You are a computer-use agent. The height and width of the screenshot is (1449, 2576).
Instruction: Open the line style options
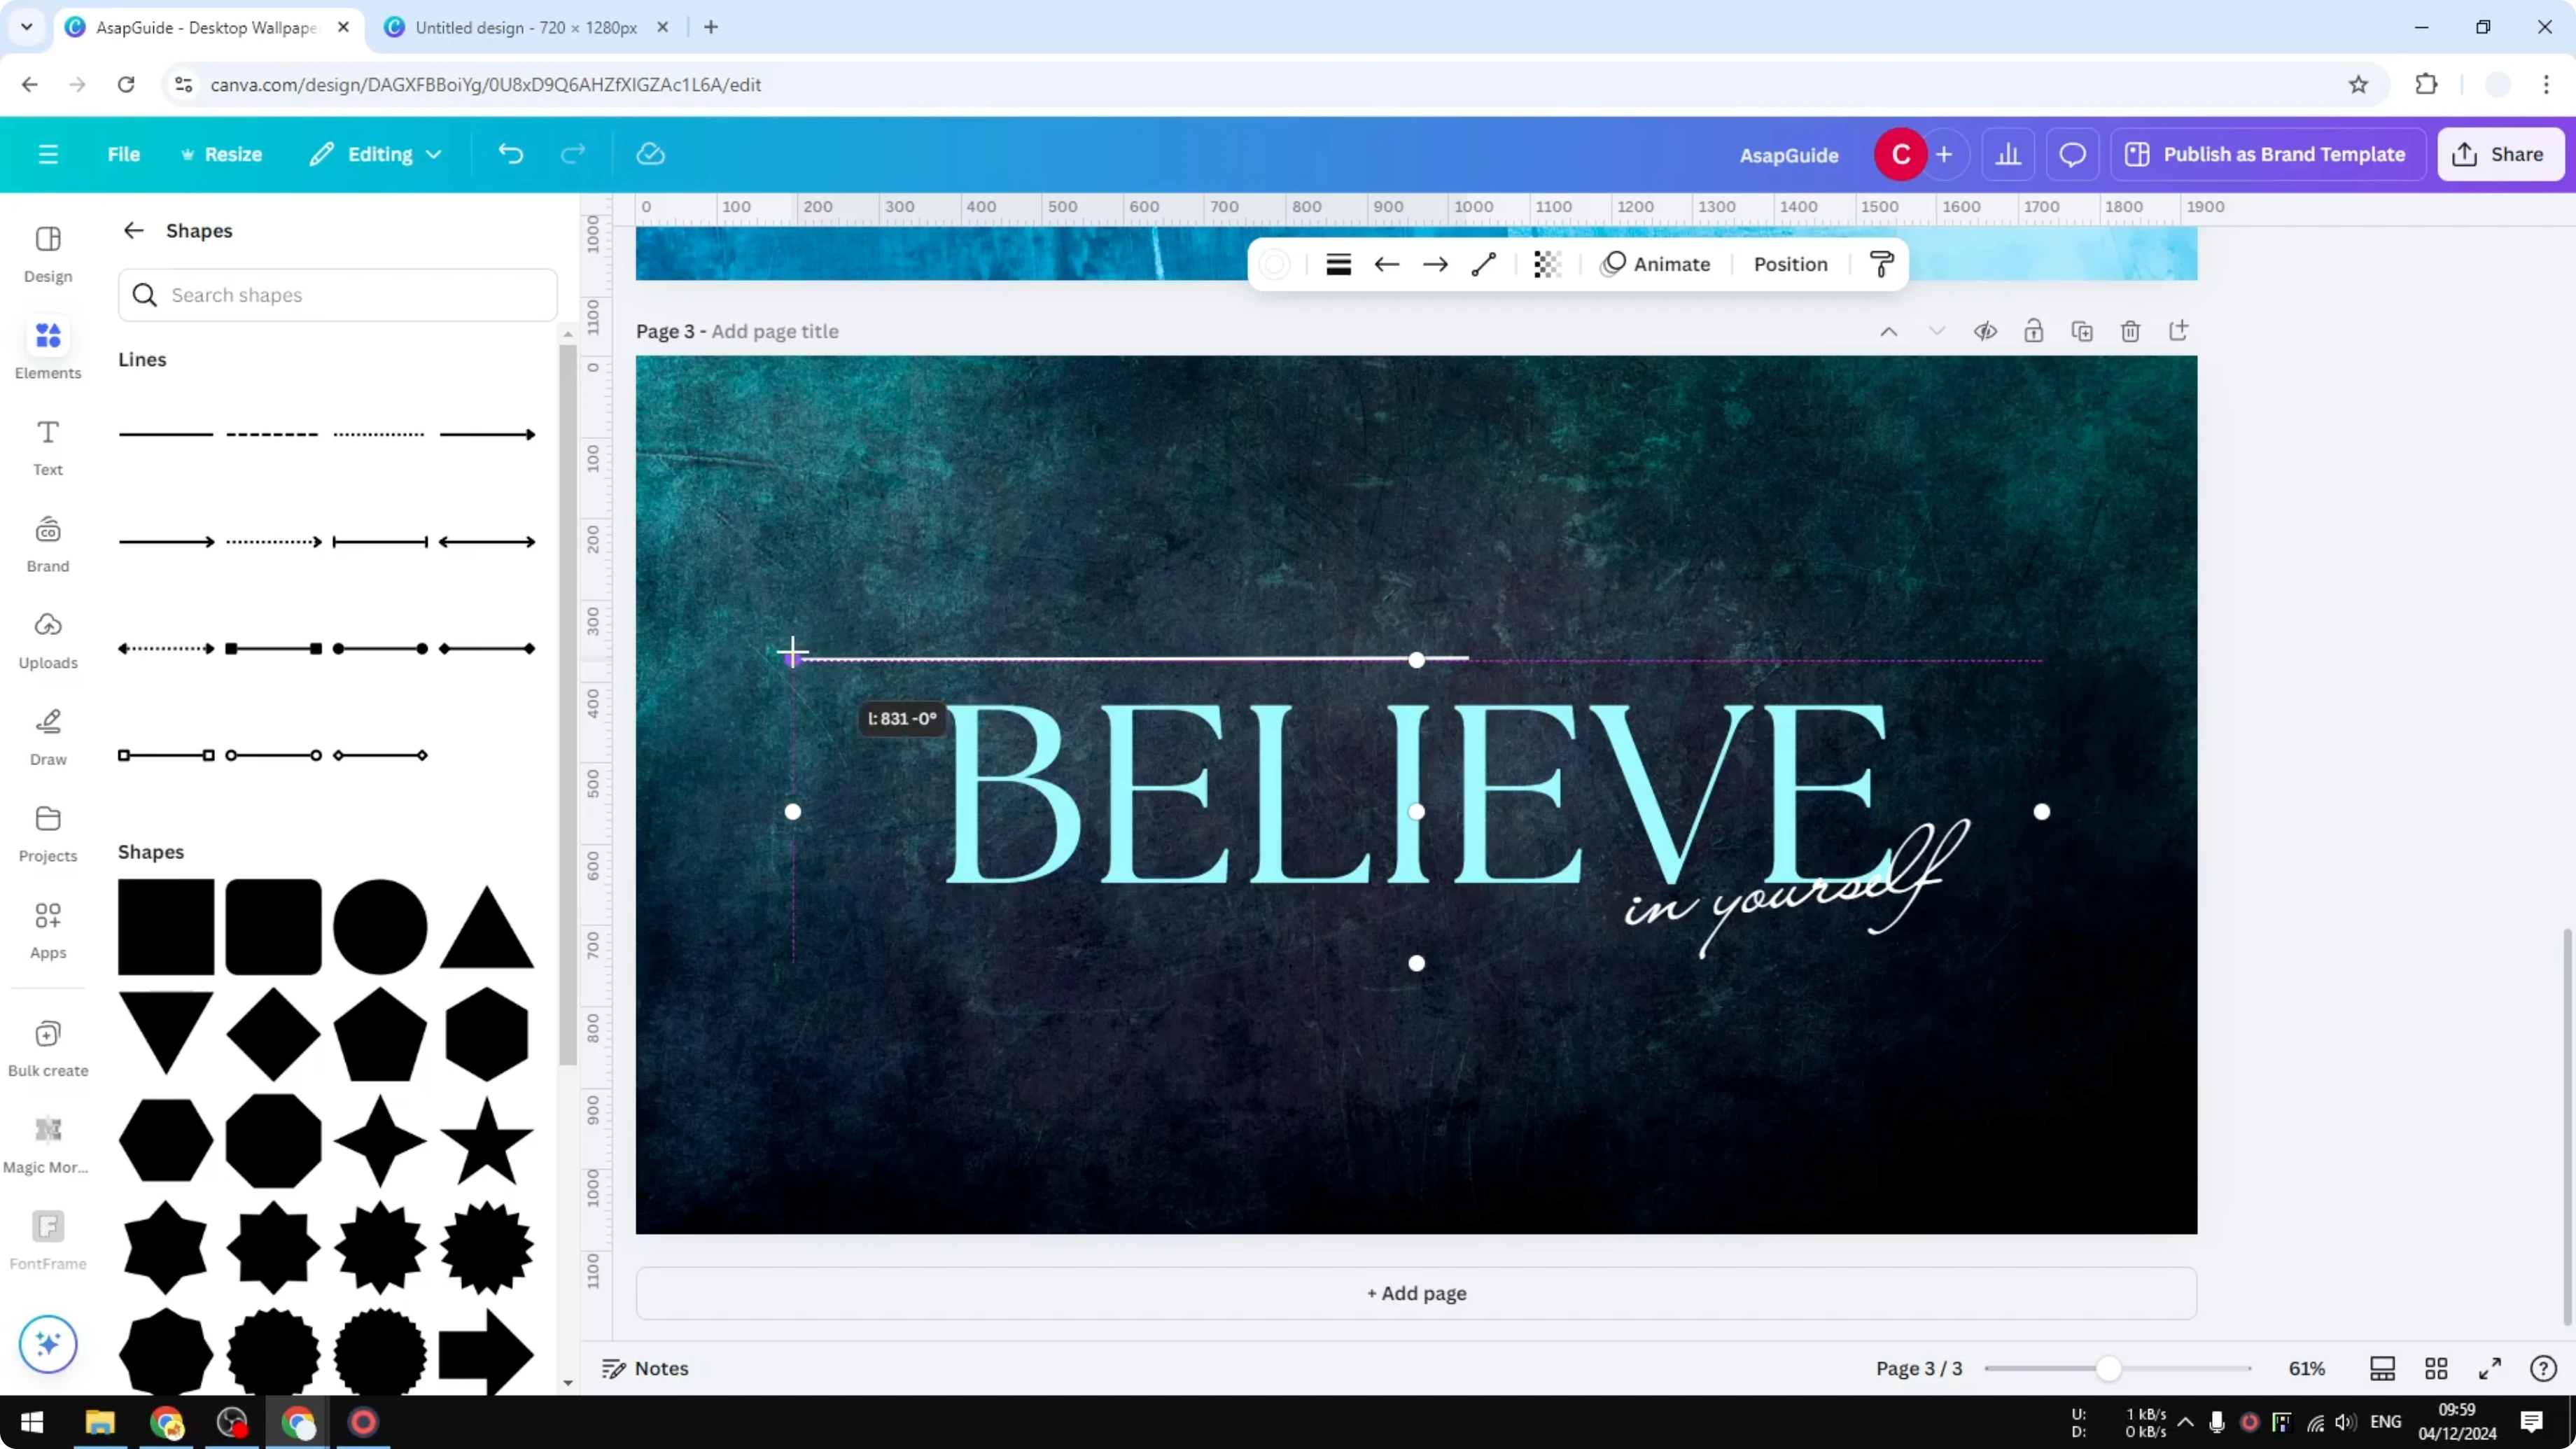[x=1338, y=264]
